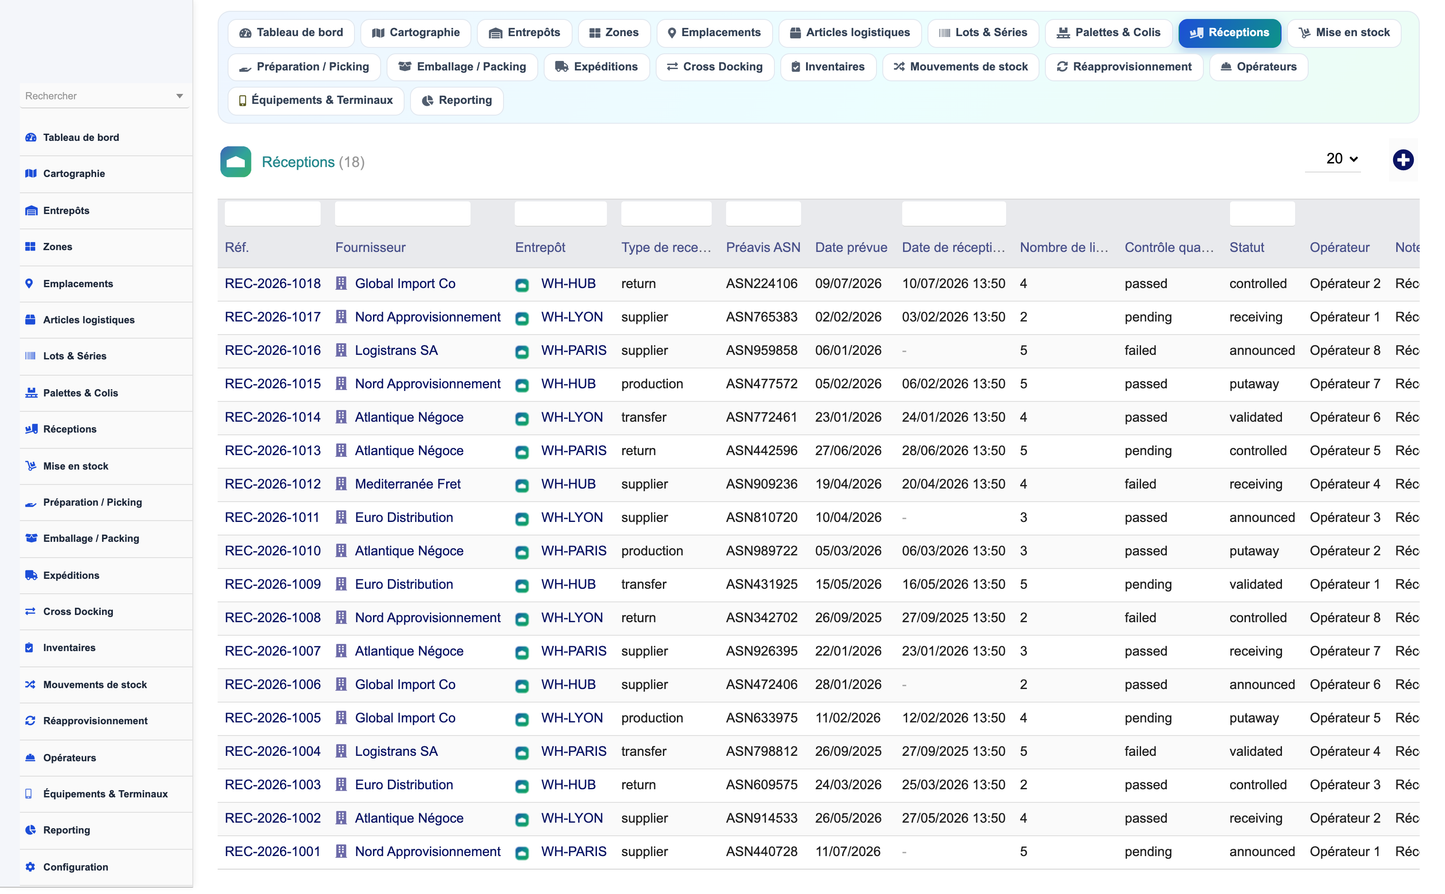Click the Reporting pie chart icon in sidebar
This screenshot has height=894, width=1445.
pos(30,831)
